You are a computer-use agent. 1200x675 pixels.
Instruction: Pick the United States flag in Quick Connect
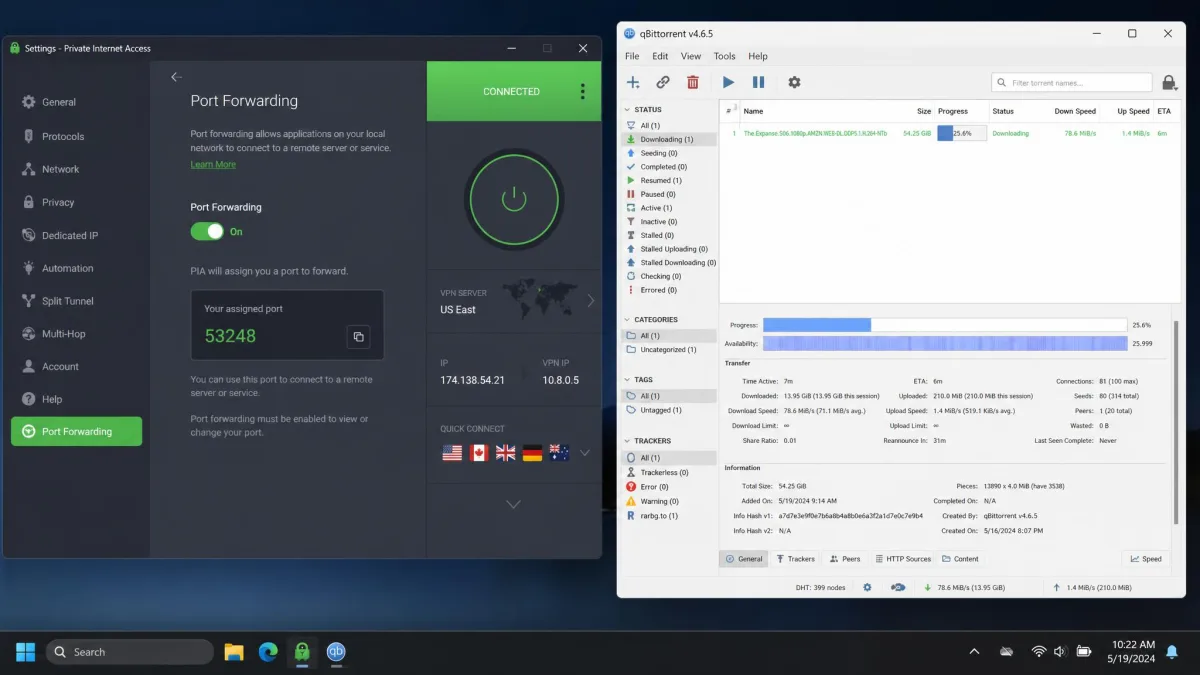point(452,453)
